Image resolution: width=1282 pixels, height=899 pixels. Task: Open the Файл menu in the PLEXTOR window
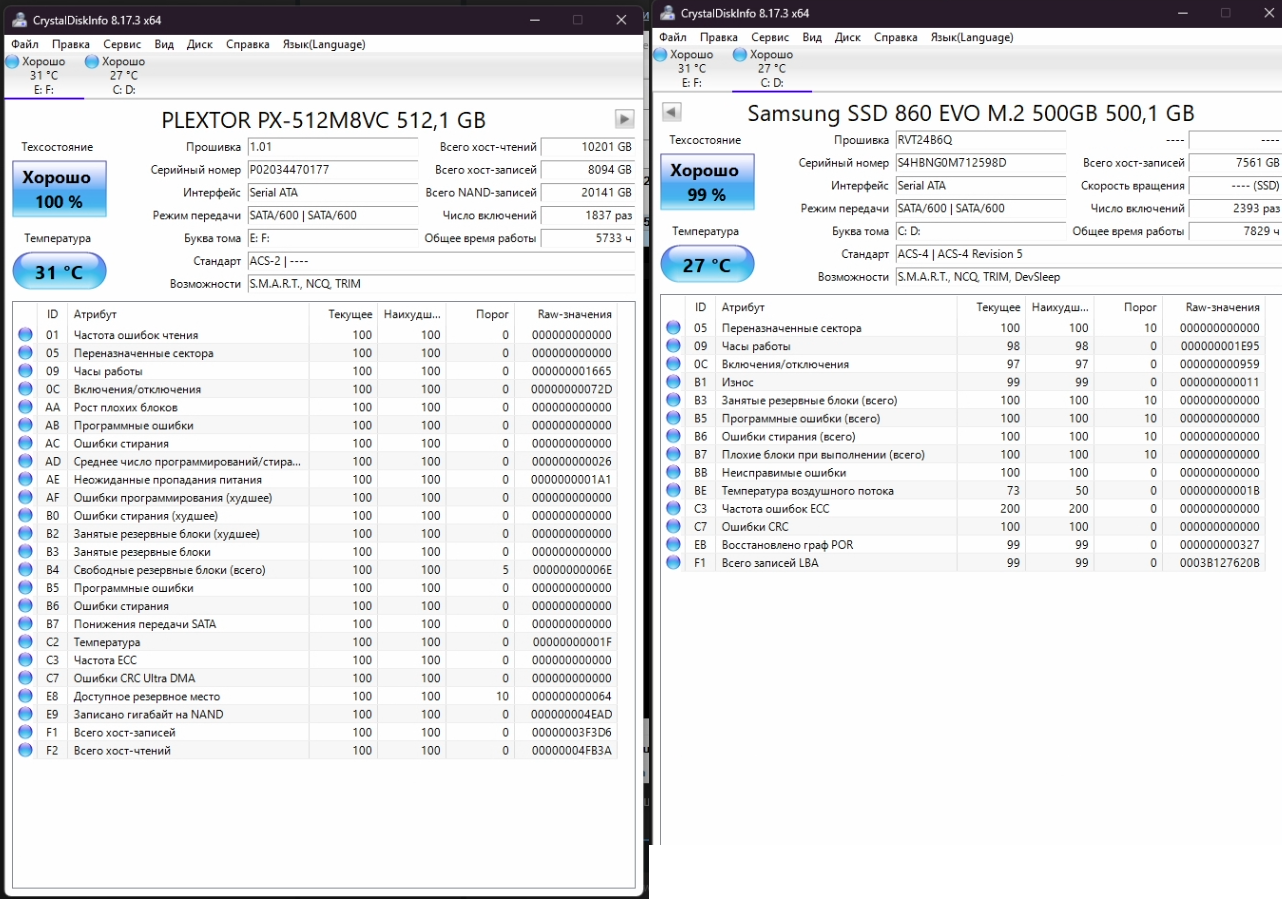point(25,44)
